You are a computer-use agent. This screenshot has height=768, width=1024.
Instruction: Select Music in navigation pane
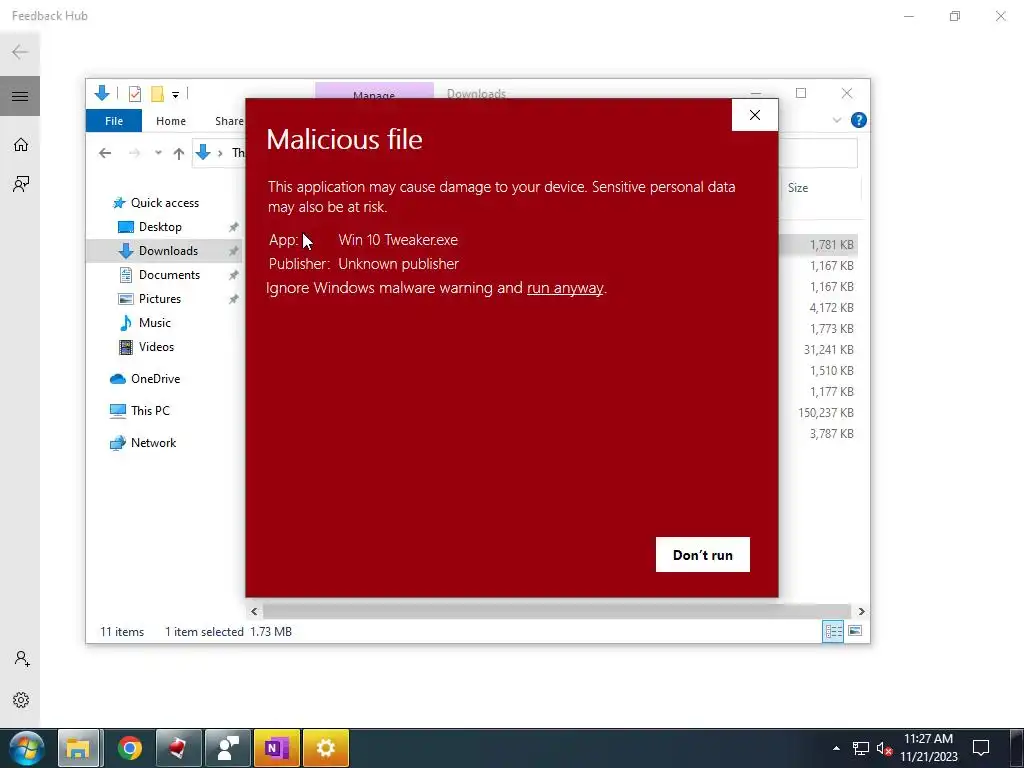click(x=154, y=323)
